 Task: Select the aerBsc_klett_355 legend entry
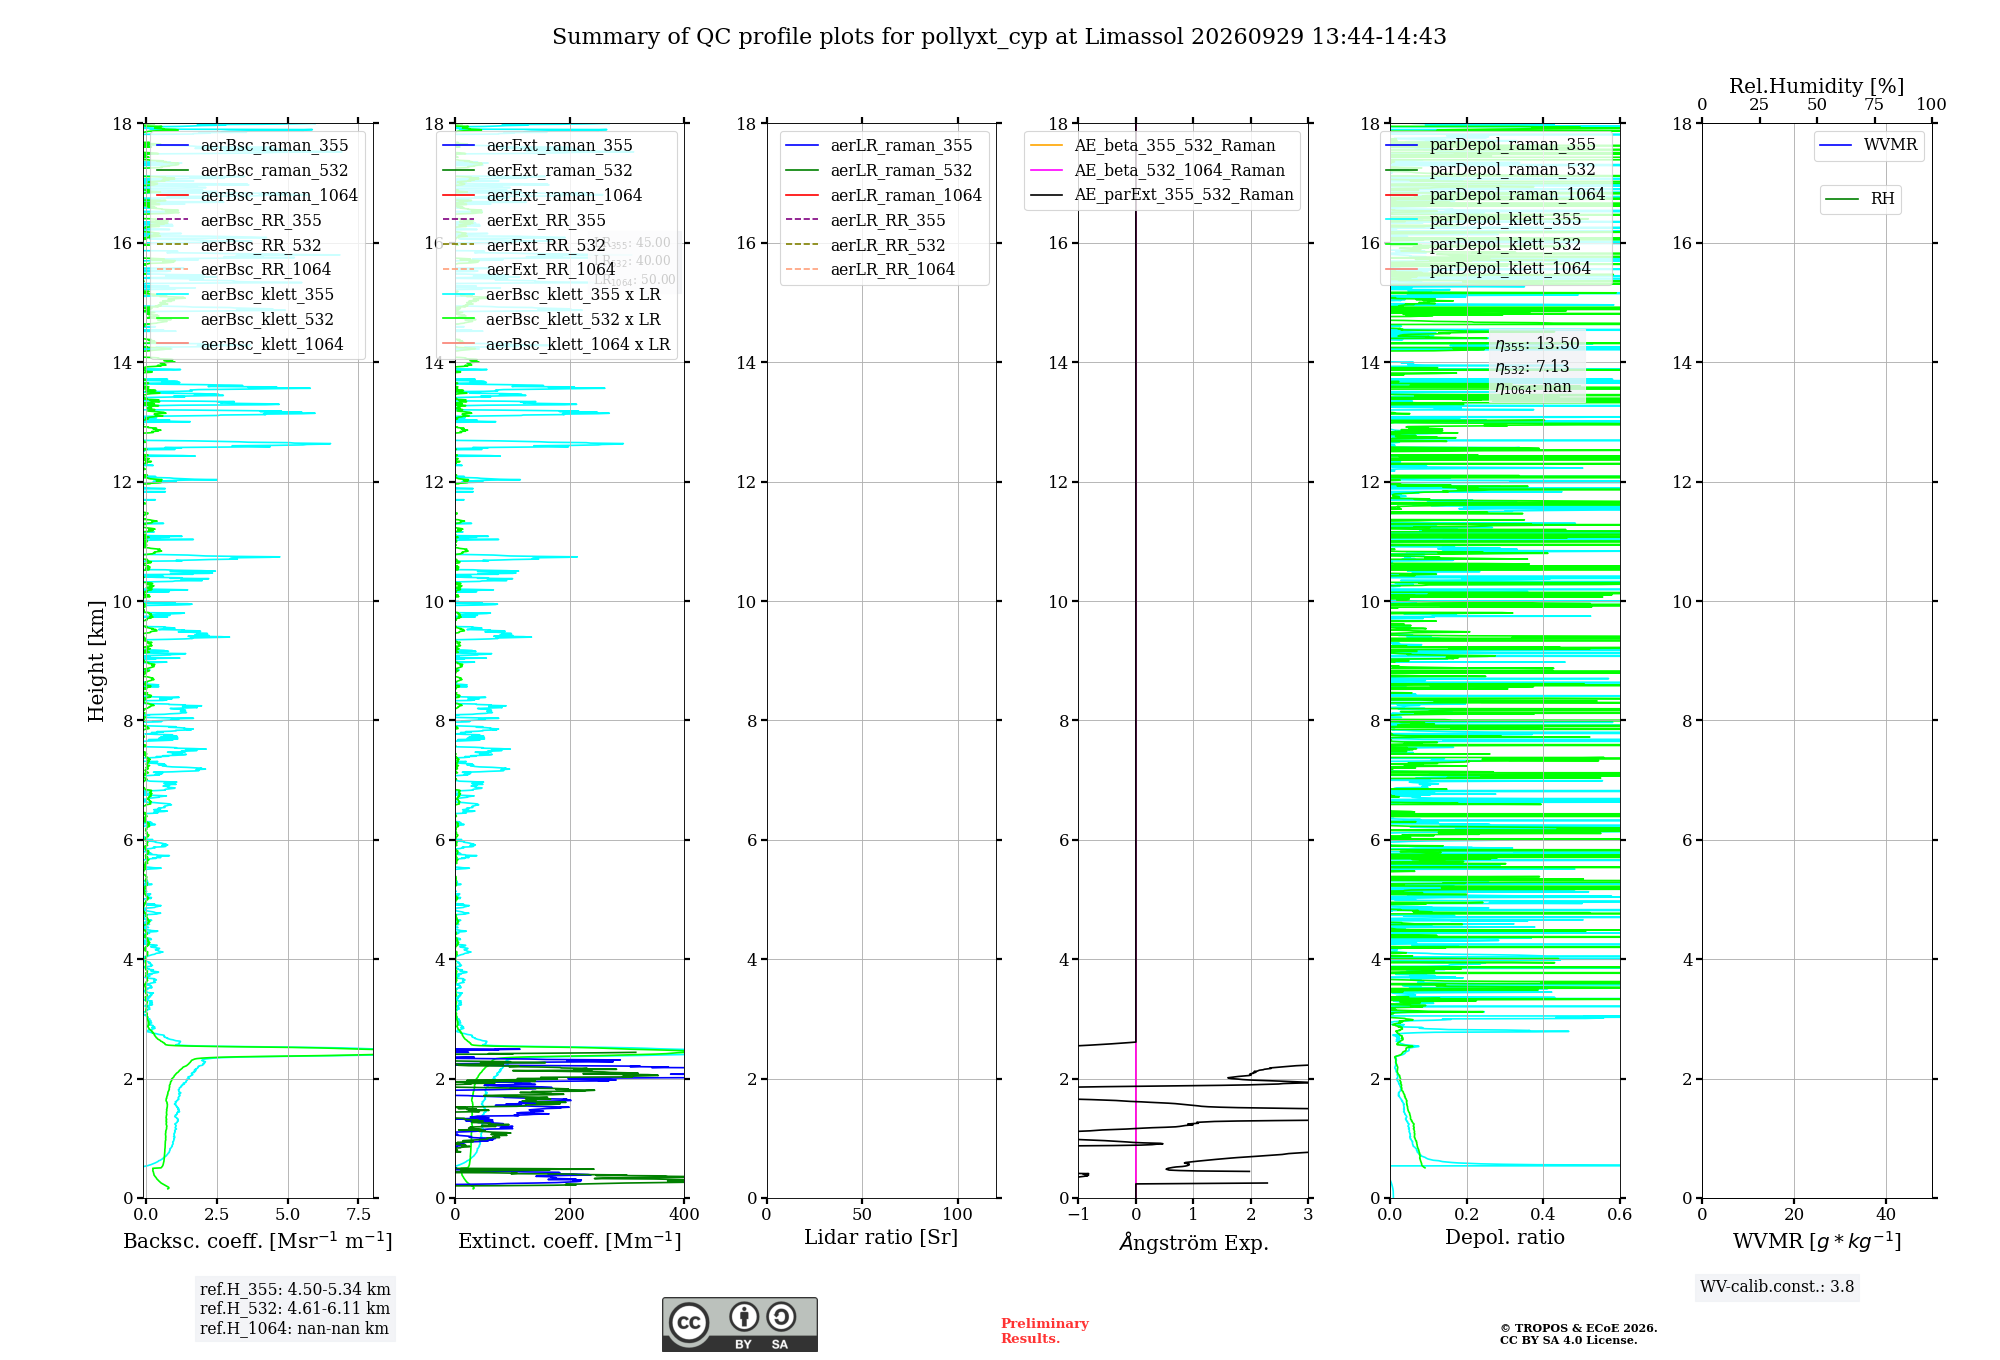[x=245, y=295]
